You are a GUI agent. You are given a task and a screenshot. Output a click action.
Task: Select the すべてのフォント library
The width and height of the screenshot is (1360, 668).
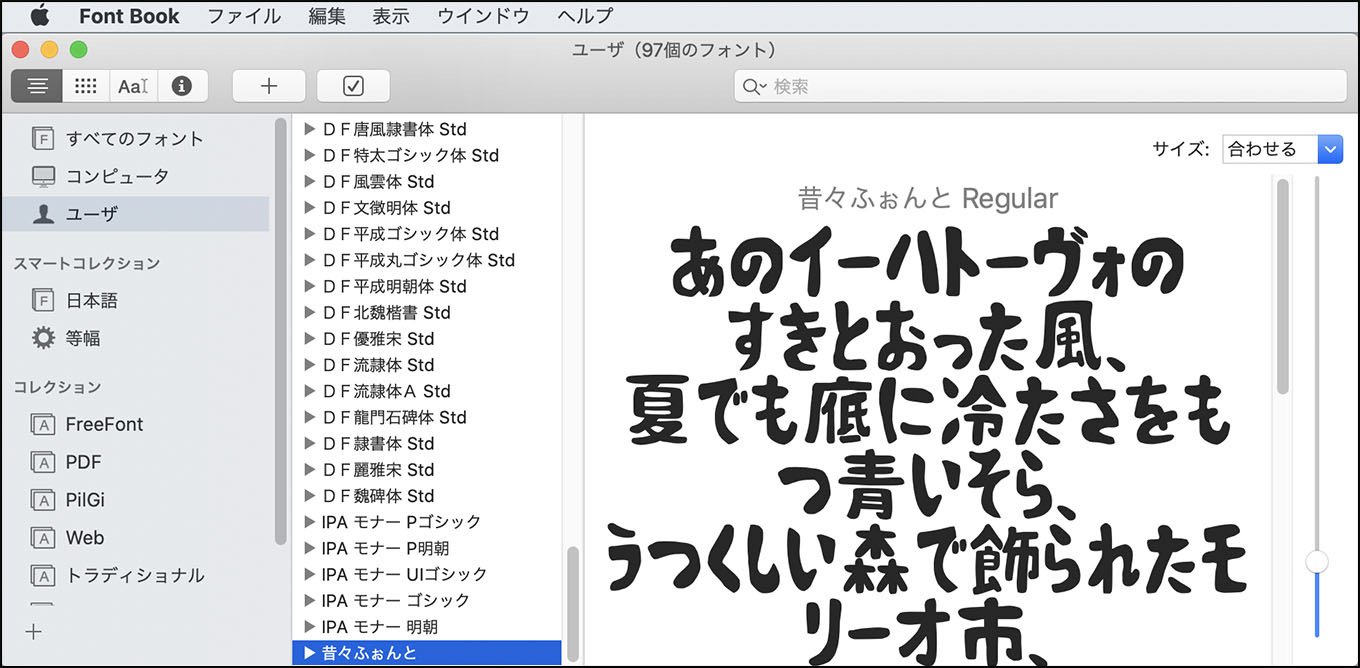click(134, 138)
